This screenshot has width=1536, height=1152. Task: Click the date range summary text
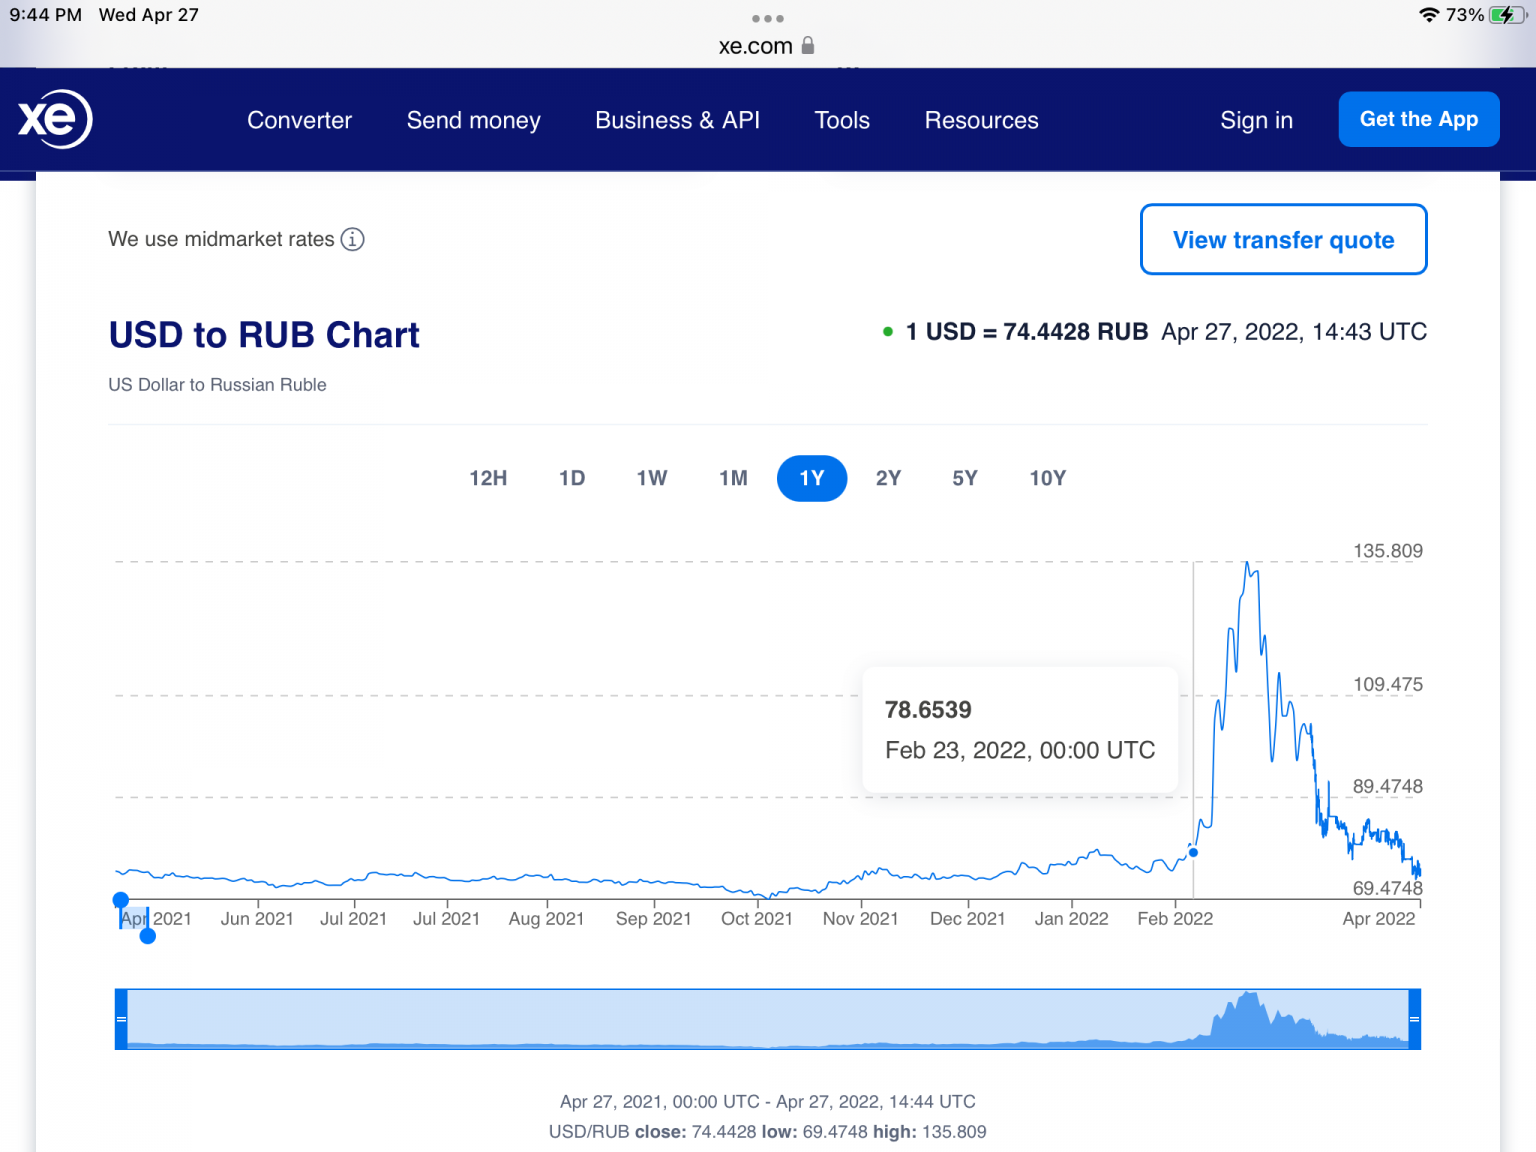point(768,1102)
